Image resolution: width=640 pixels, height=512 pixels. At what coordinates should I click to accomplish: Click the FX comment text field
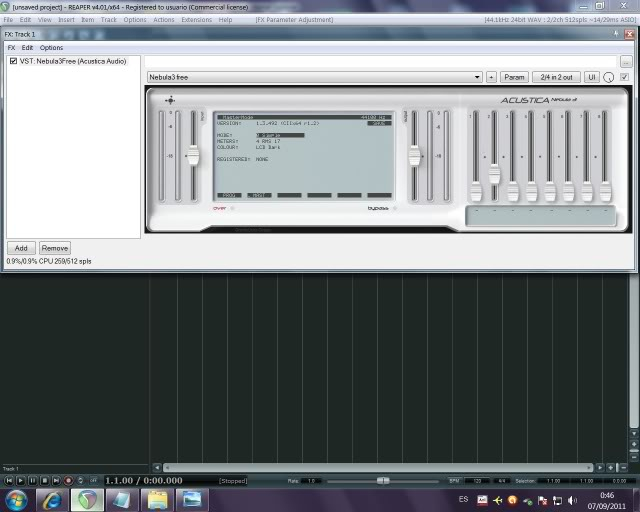tap(380, 62)
